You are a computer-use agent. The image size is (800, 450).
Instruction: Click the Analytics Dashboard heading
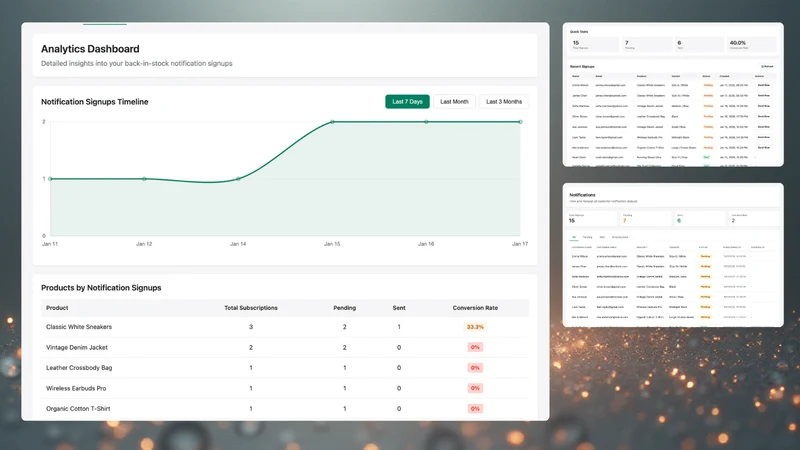90,49
